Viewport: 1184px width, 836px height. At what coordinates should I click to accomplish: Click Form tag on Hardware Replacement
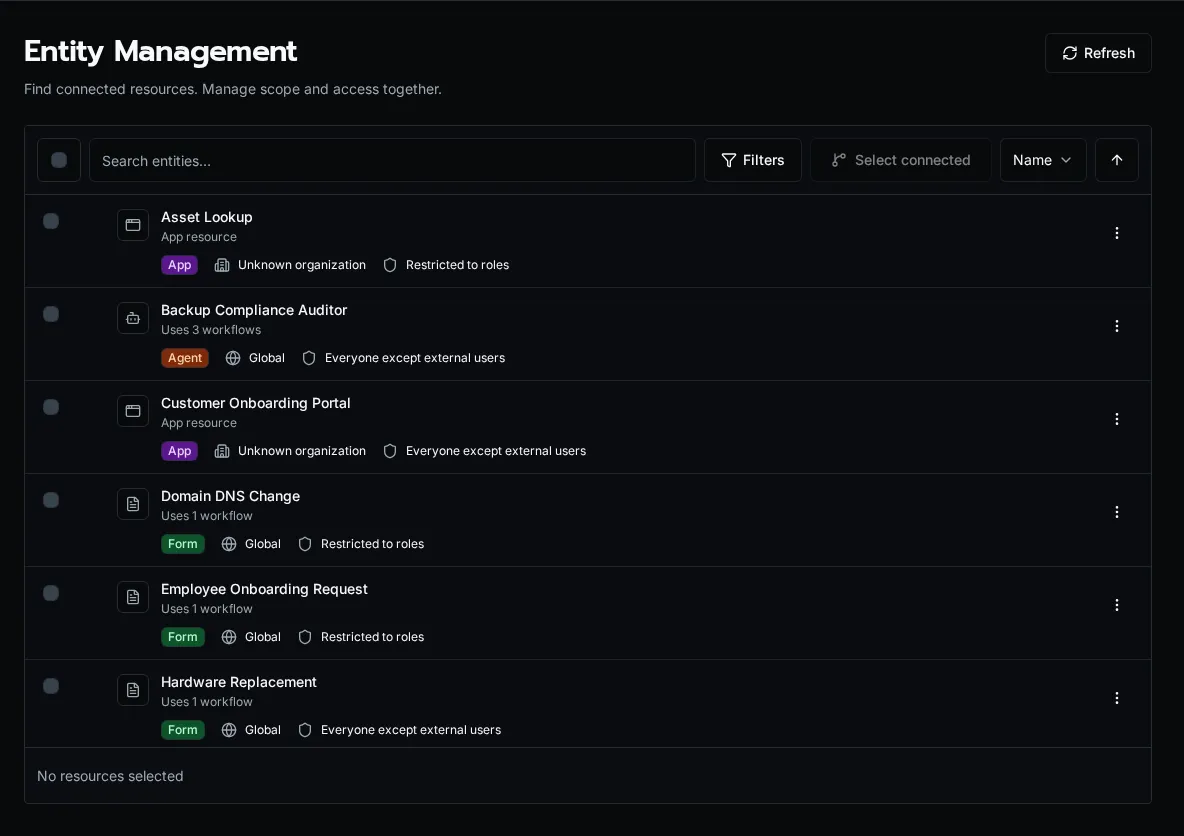183,730
